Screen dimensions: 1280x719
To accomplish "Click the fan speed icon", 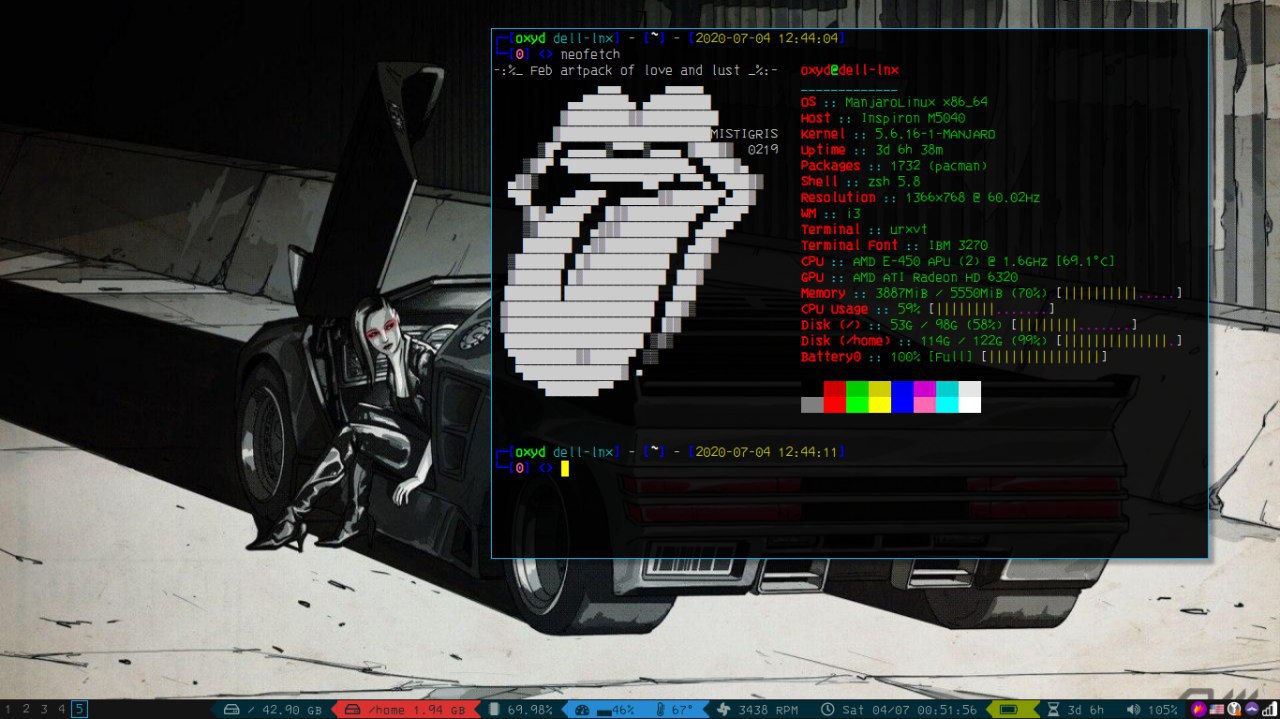I will pyautogui.click(x=724, y=709).
